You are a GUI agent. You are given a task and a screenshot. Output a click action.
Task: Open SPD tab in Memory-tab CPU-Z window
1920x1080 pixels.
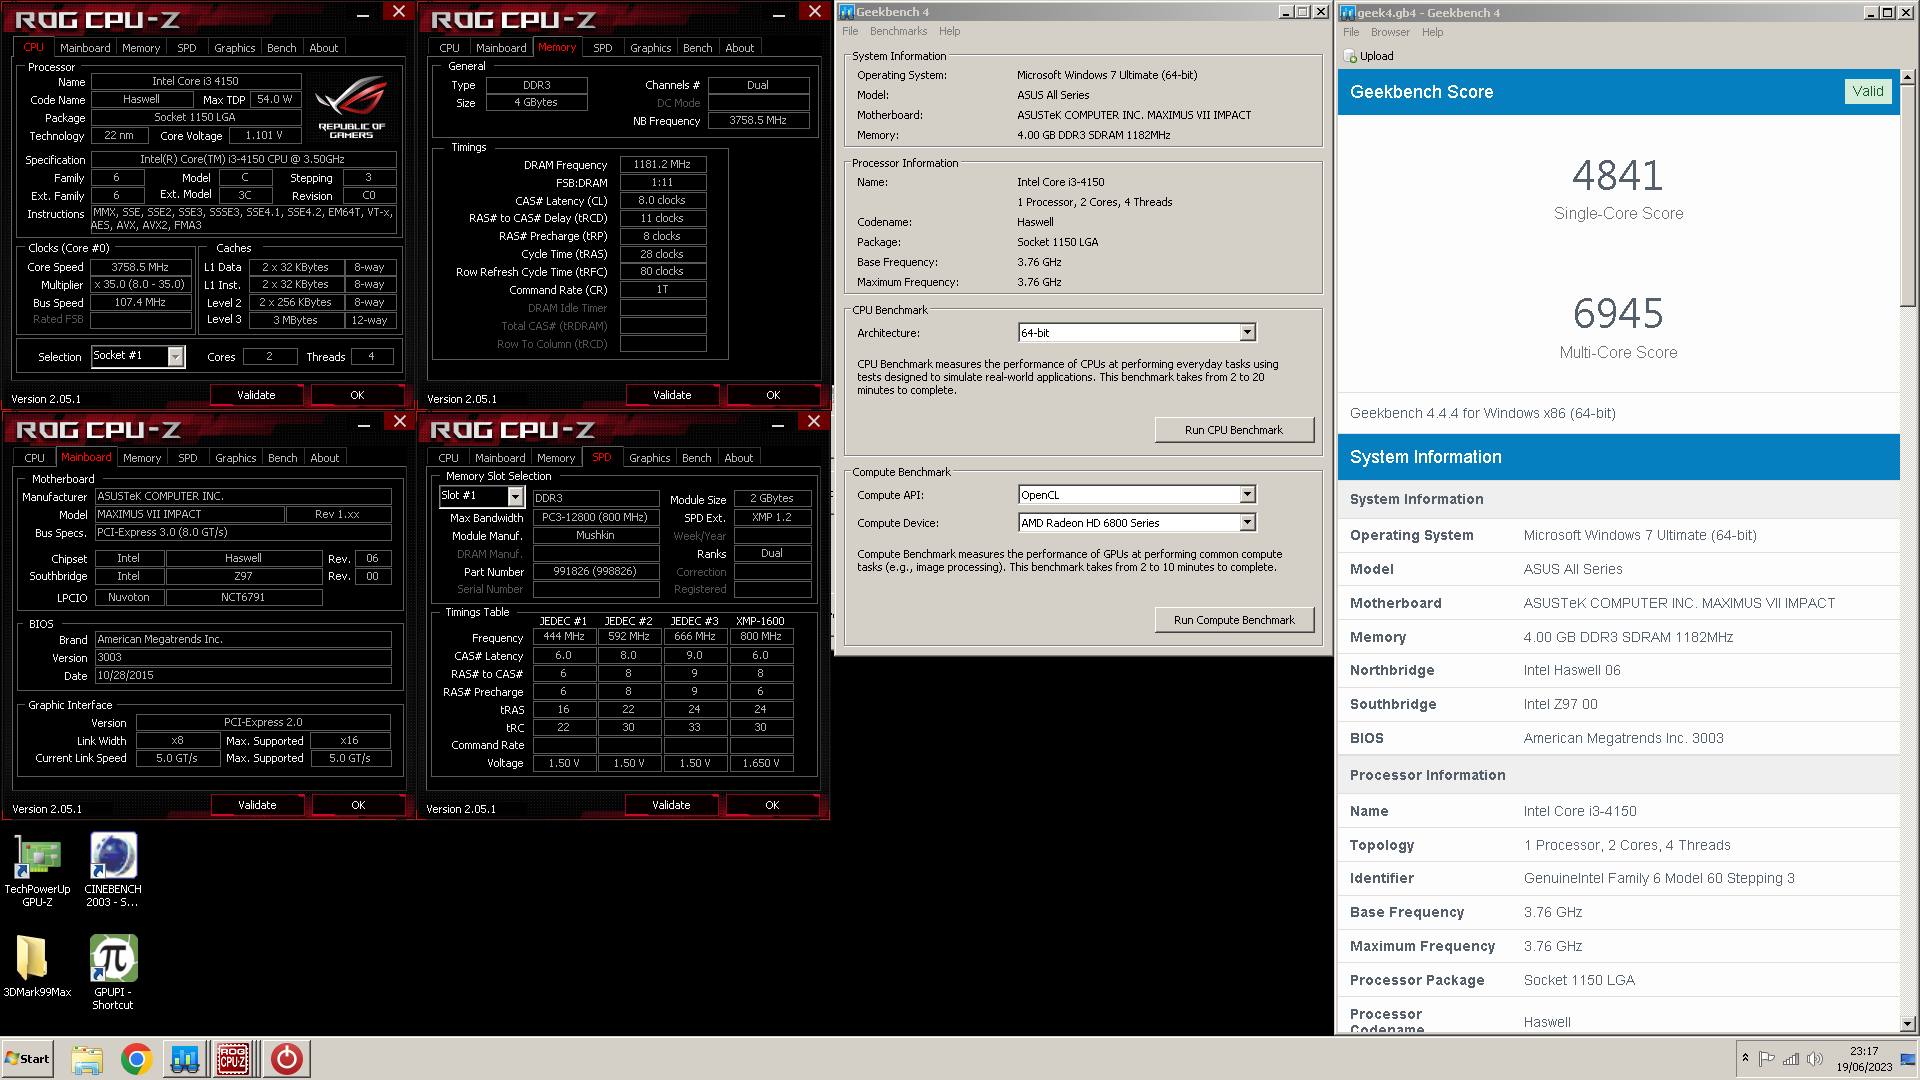pos(602,48)
